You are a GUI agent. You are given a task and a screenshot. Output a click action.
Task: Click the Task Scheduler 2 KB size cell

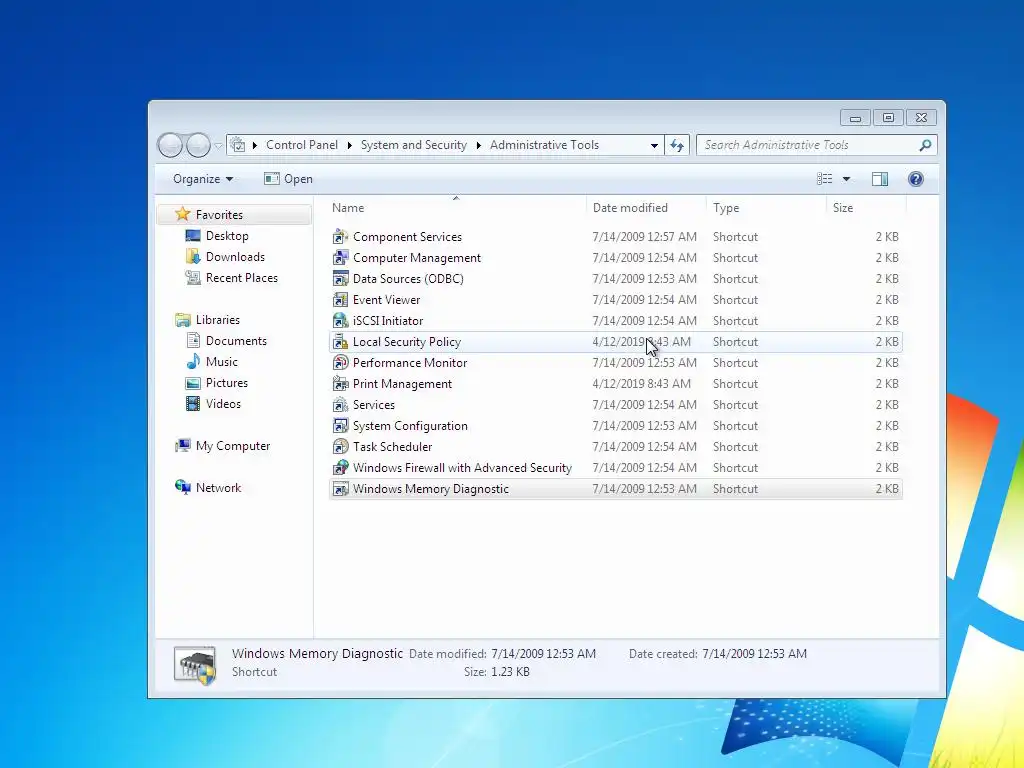click(x=887, y=447)
